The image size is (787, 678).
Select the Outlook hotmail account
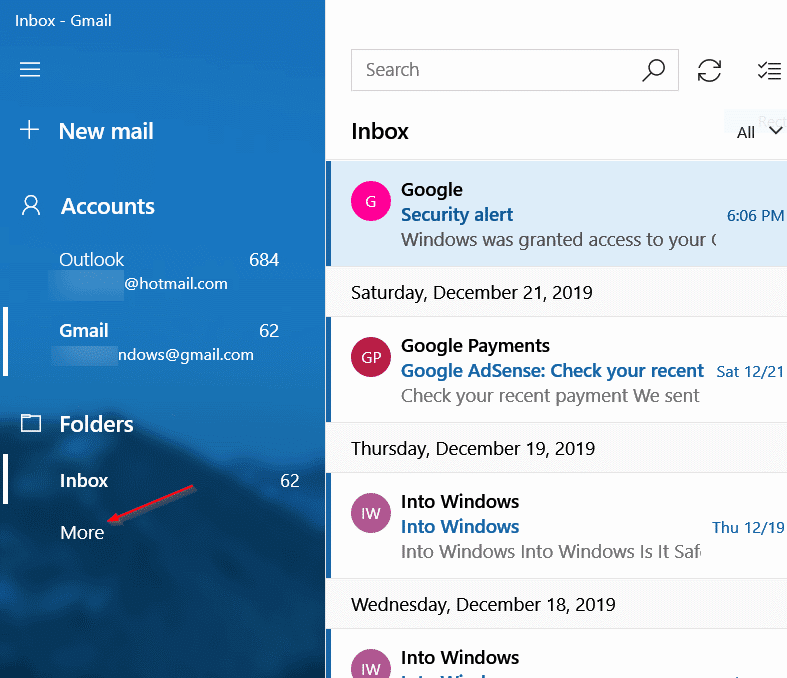[164, 272]
